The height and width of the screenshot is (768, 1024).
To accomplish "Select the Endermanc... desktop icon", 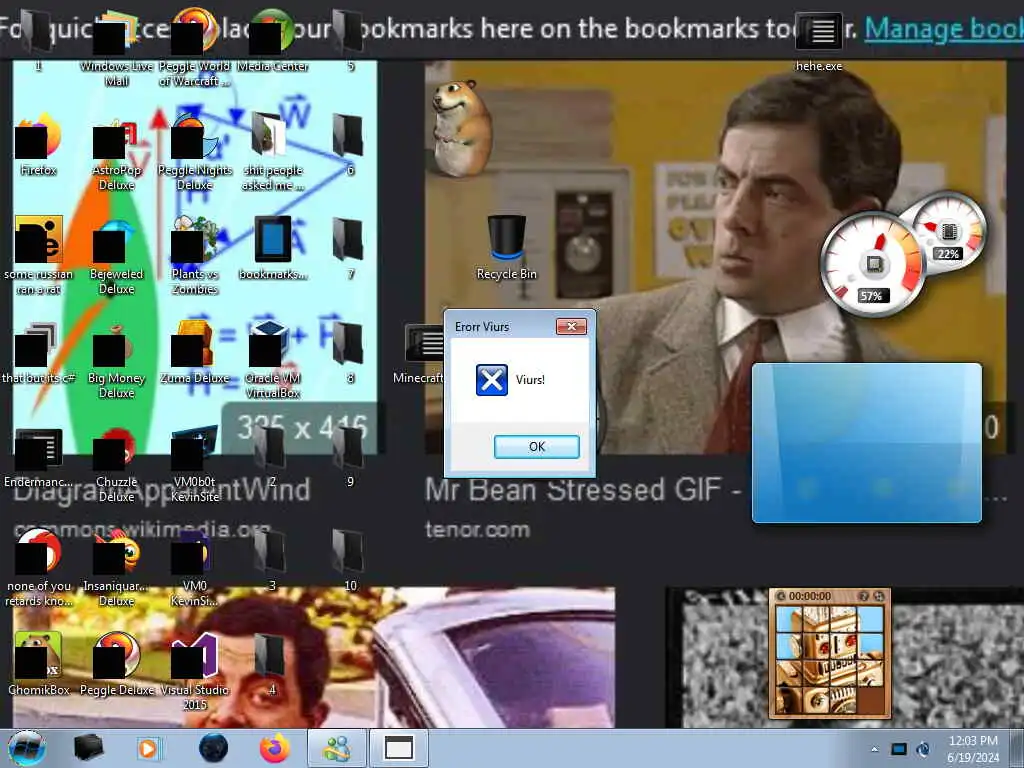I will pyautogui.click(x=38, y=457).
